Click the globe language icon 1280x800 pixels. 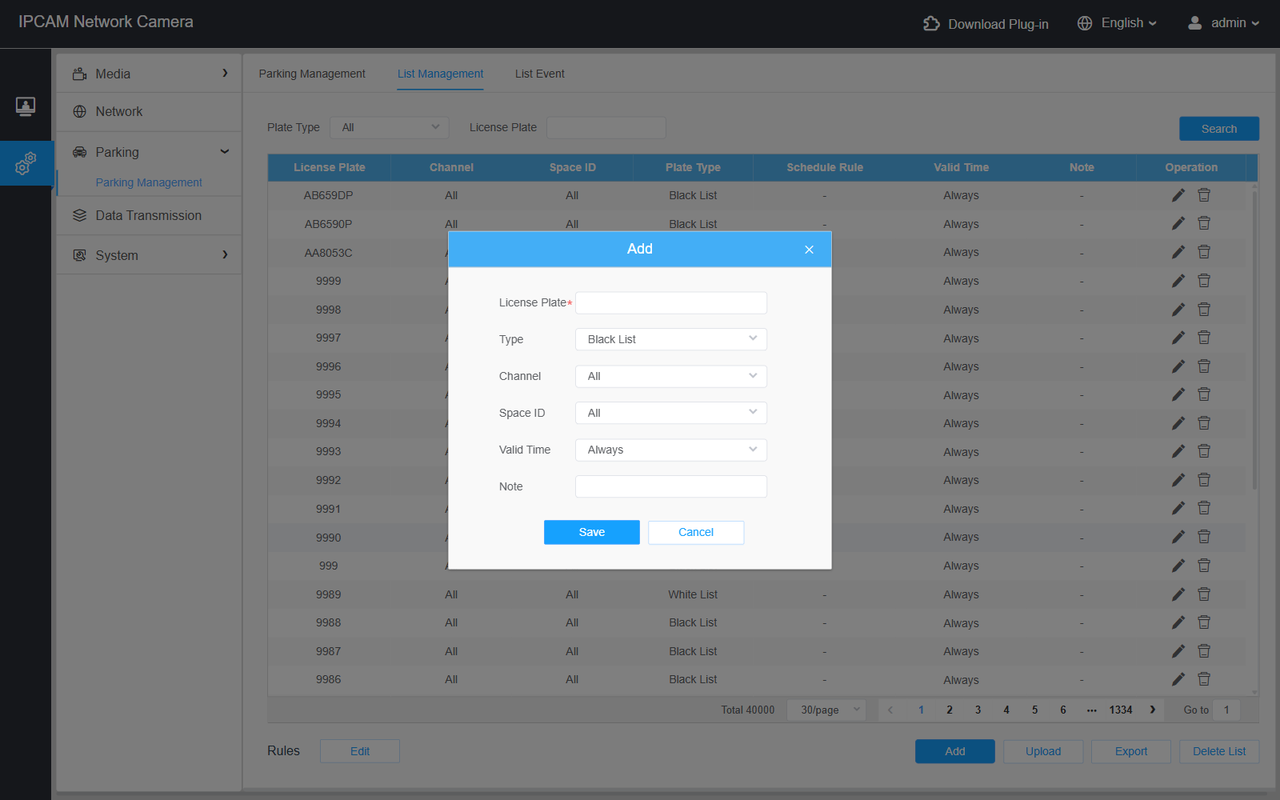1085,23
